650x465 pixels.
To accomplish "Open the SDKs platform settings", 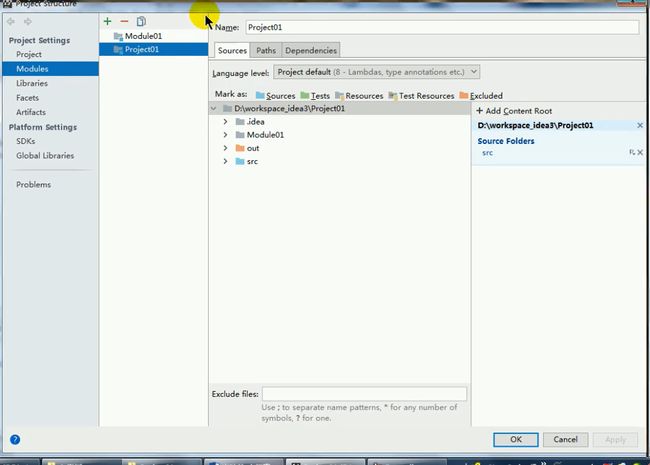I will coord(25,141).
